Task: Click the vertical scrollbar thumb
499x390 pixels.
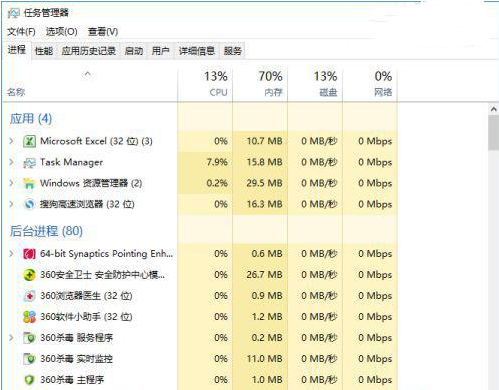Action: point(494,133)
